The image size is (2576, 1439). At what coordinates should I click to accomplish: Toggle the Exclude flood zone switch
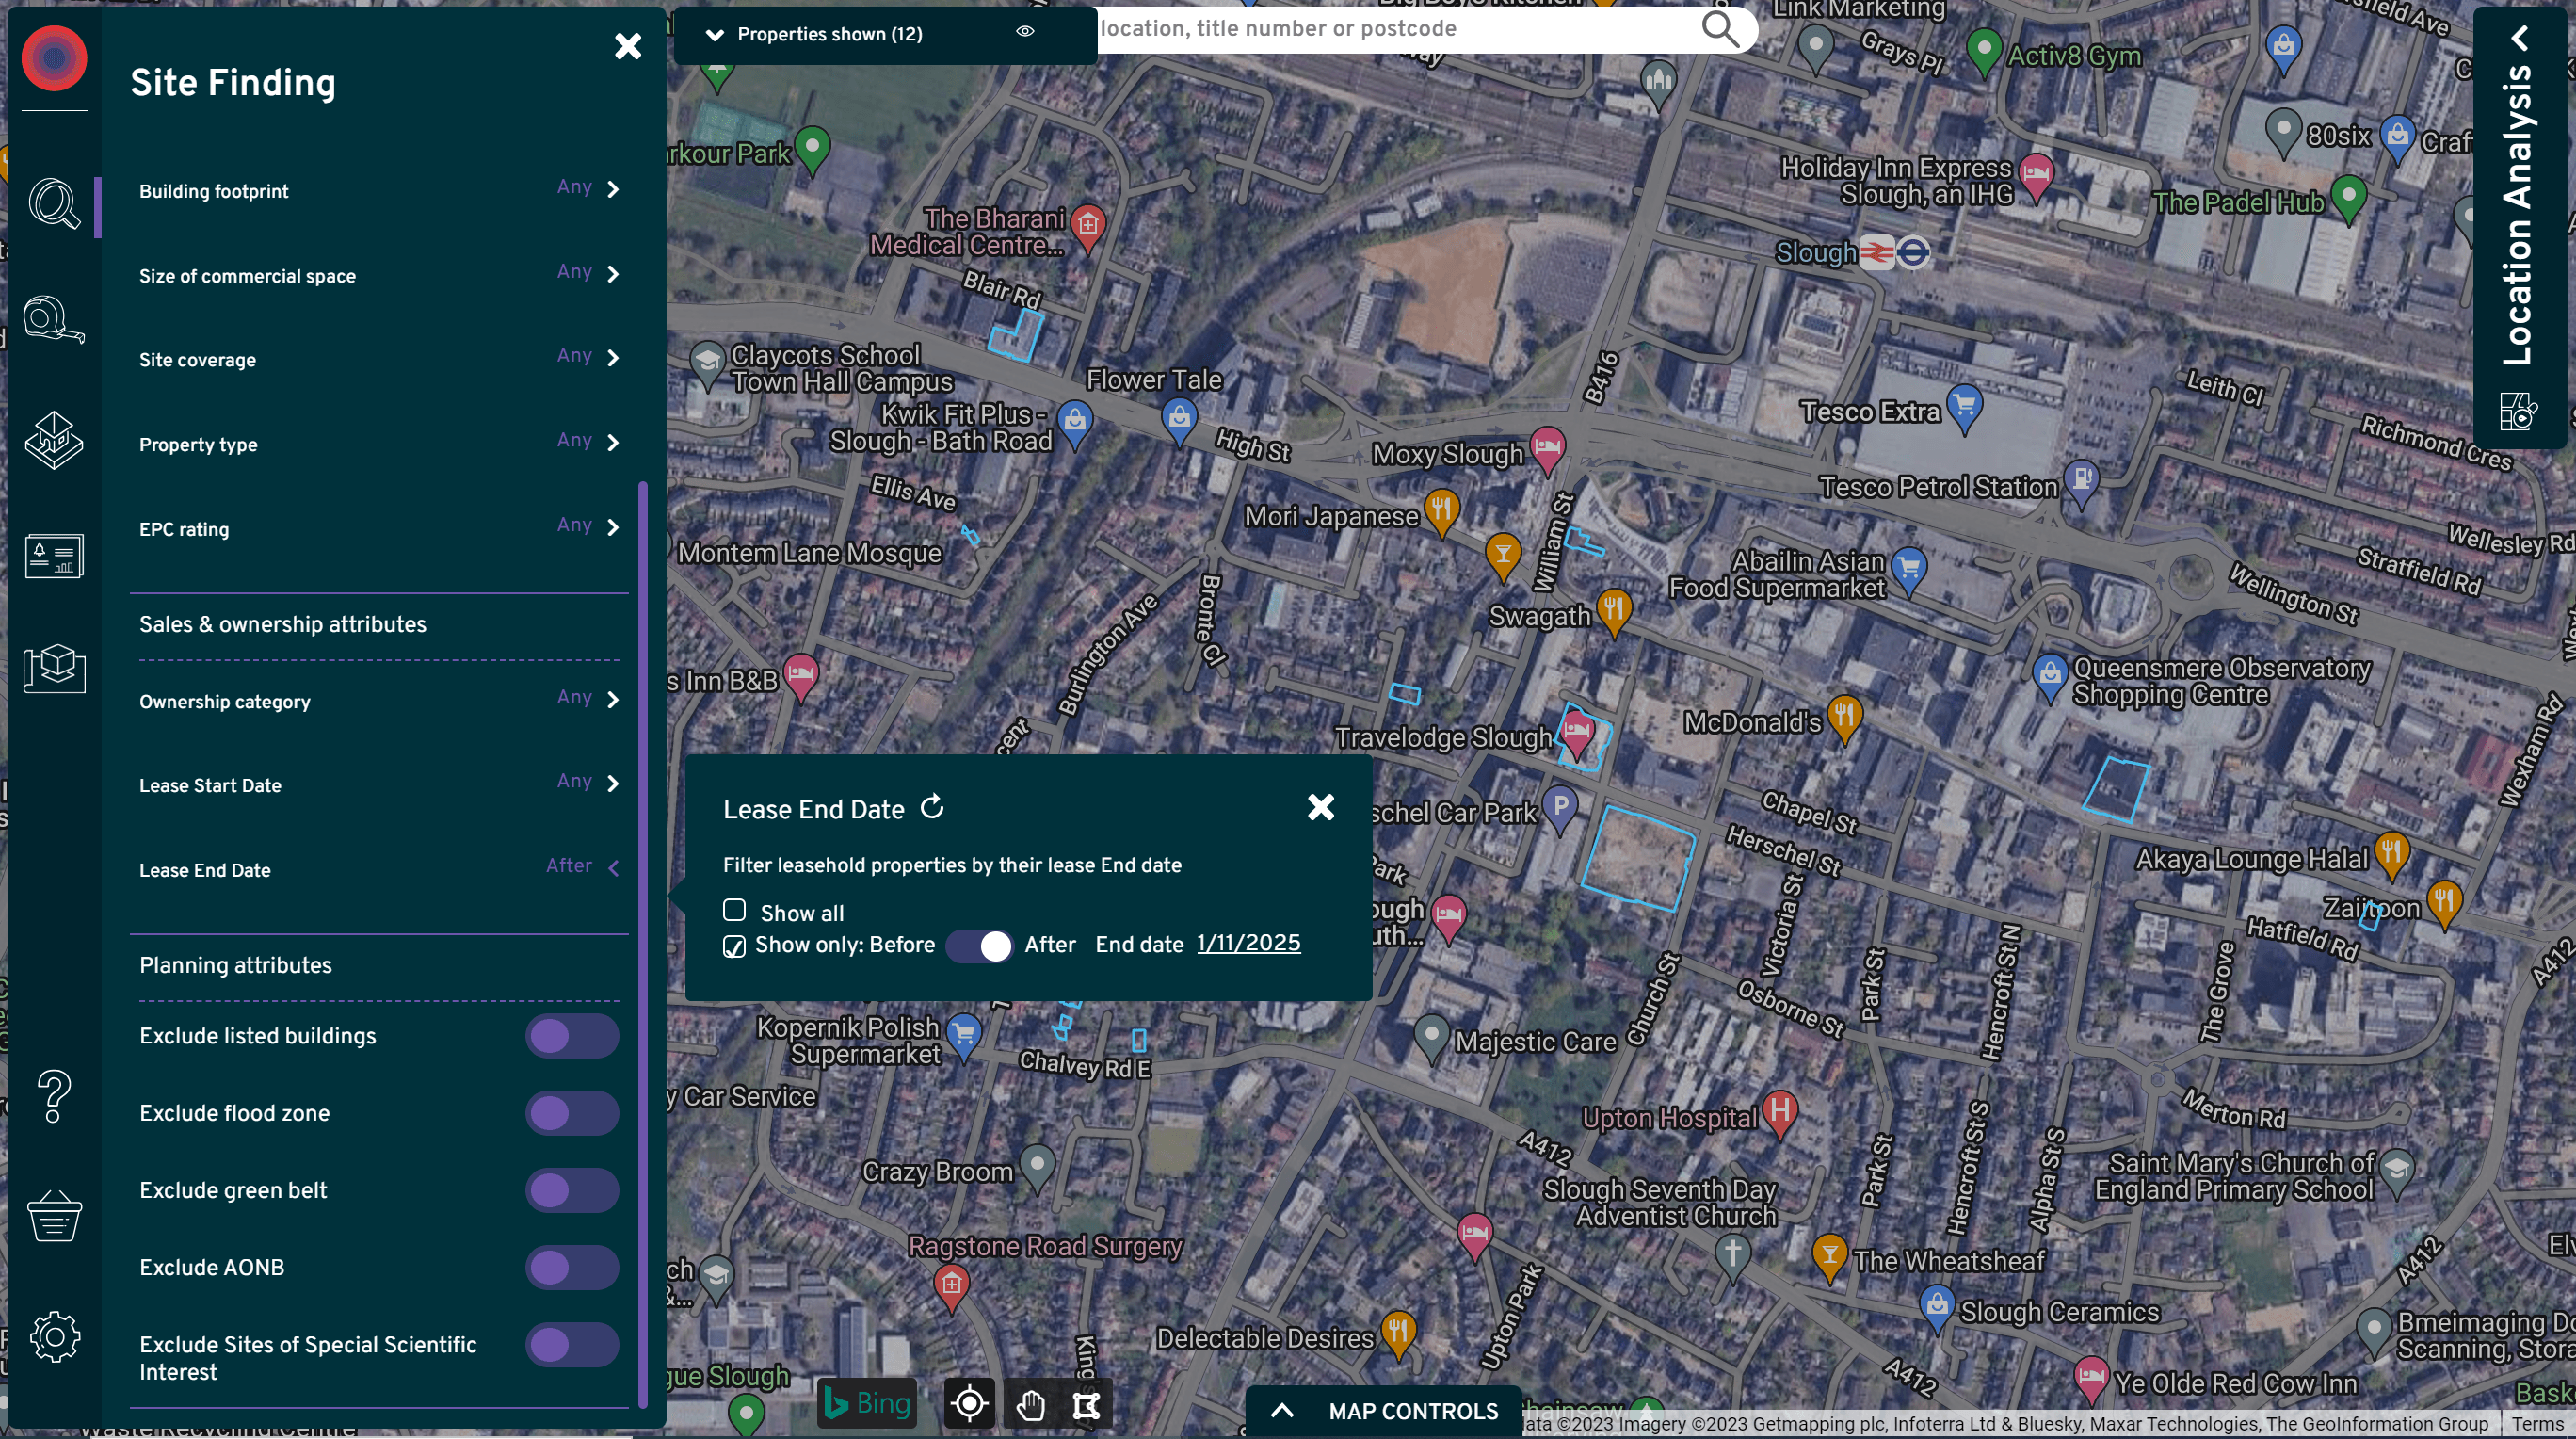point(573,1113)
